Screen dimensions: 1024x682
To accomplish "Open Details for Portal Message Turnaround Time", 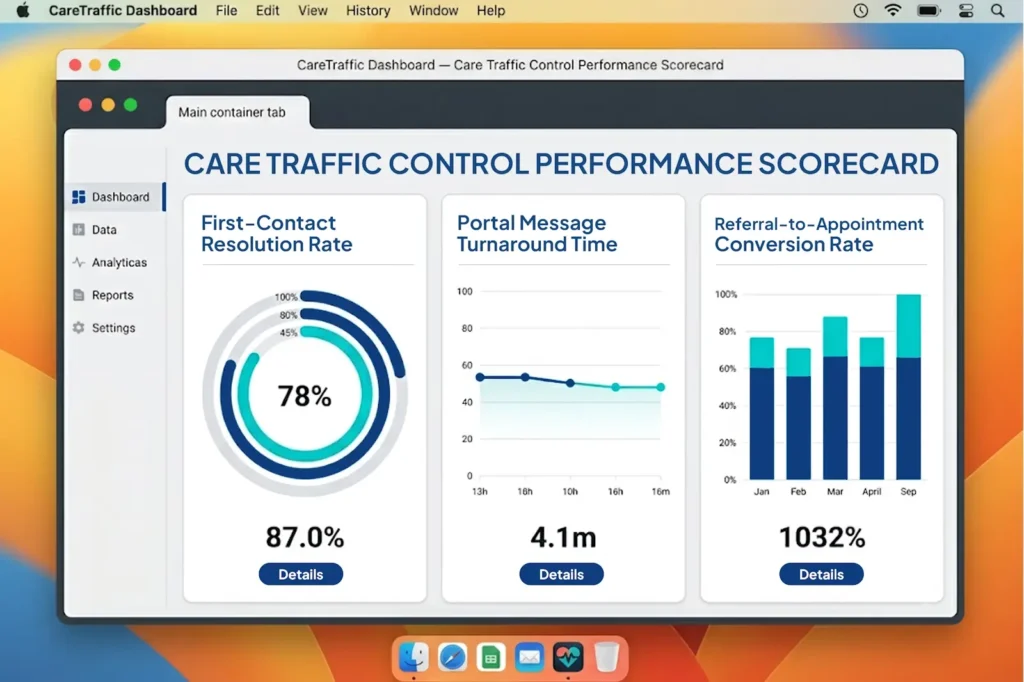I will [561, 574].
